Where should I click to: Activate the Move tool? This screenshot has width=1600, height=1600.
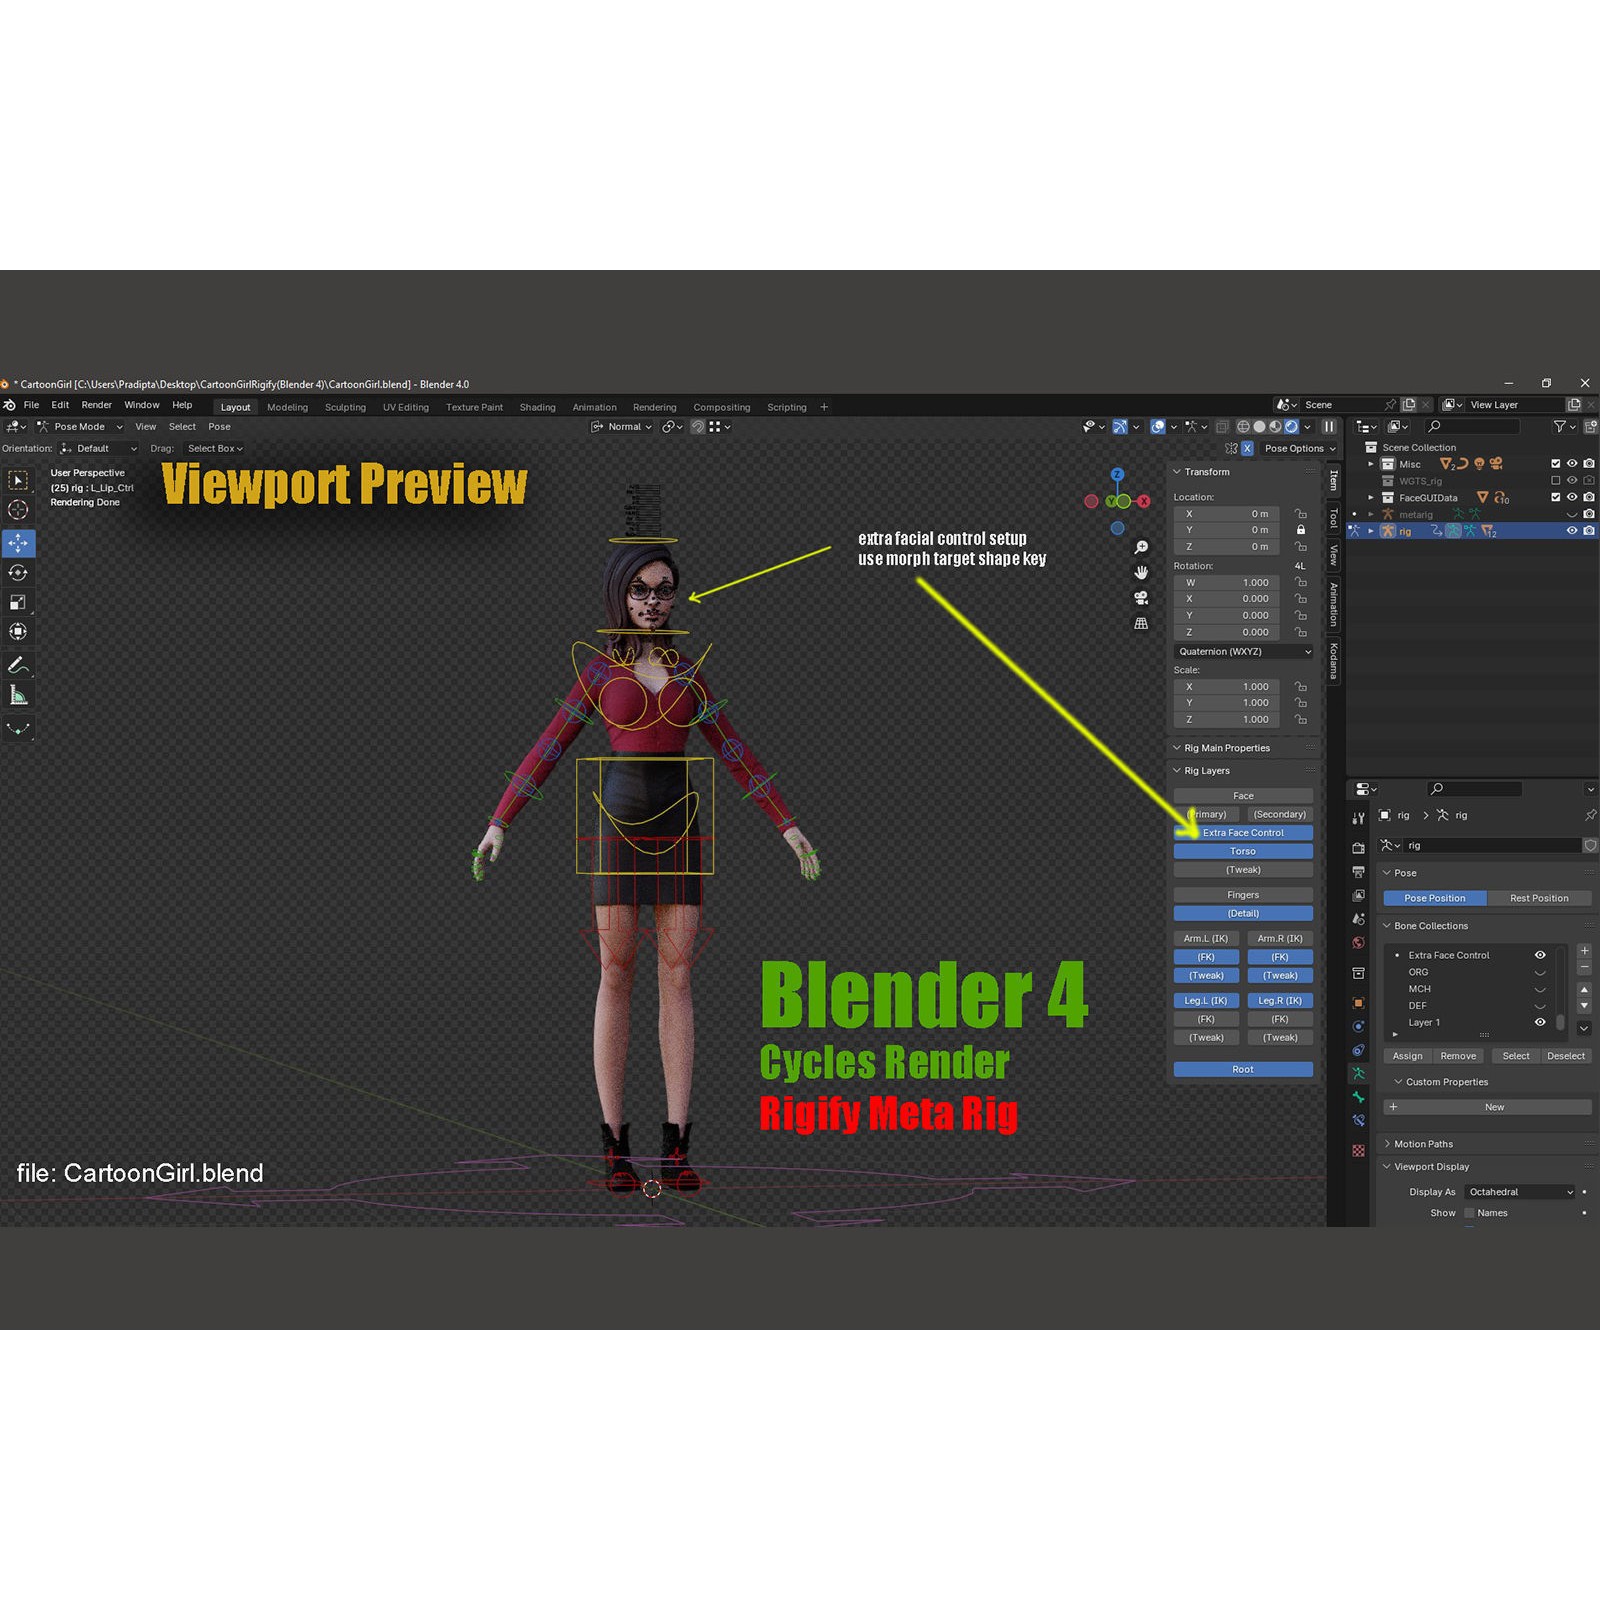coord(18,543)
